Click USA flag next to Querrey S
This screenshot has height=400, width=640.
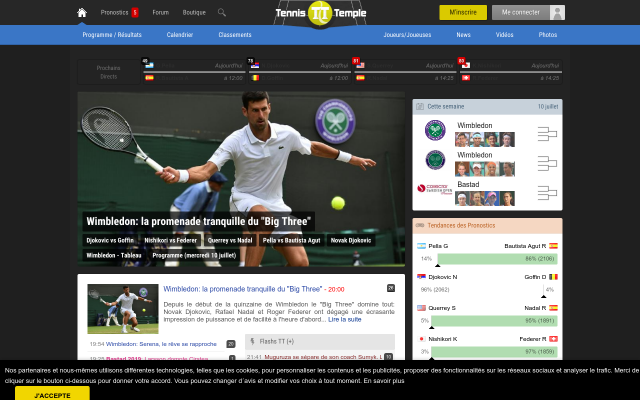(421, 308)
